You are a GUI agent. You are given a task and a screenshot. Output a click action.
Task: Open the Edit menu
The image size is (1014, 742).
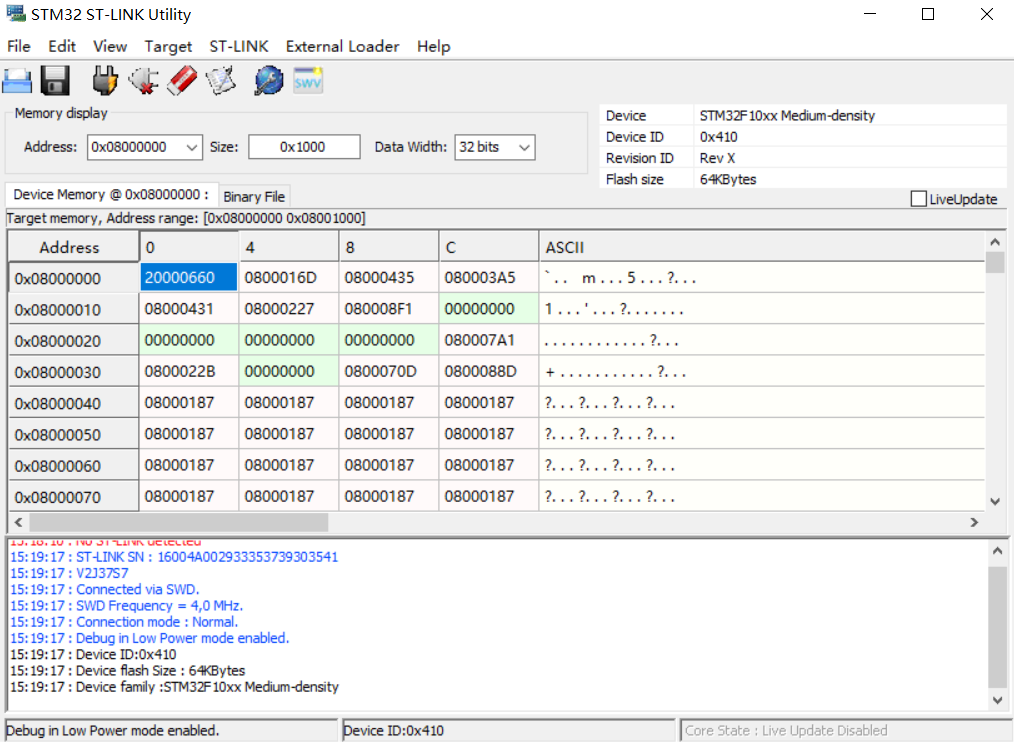point(62,47)
